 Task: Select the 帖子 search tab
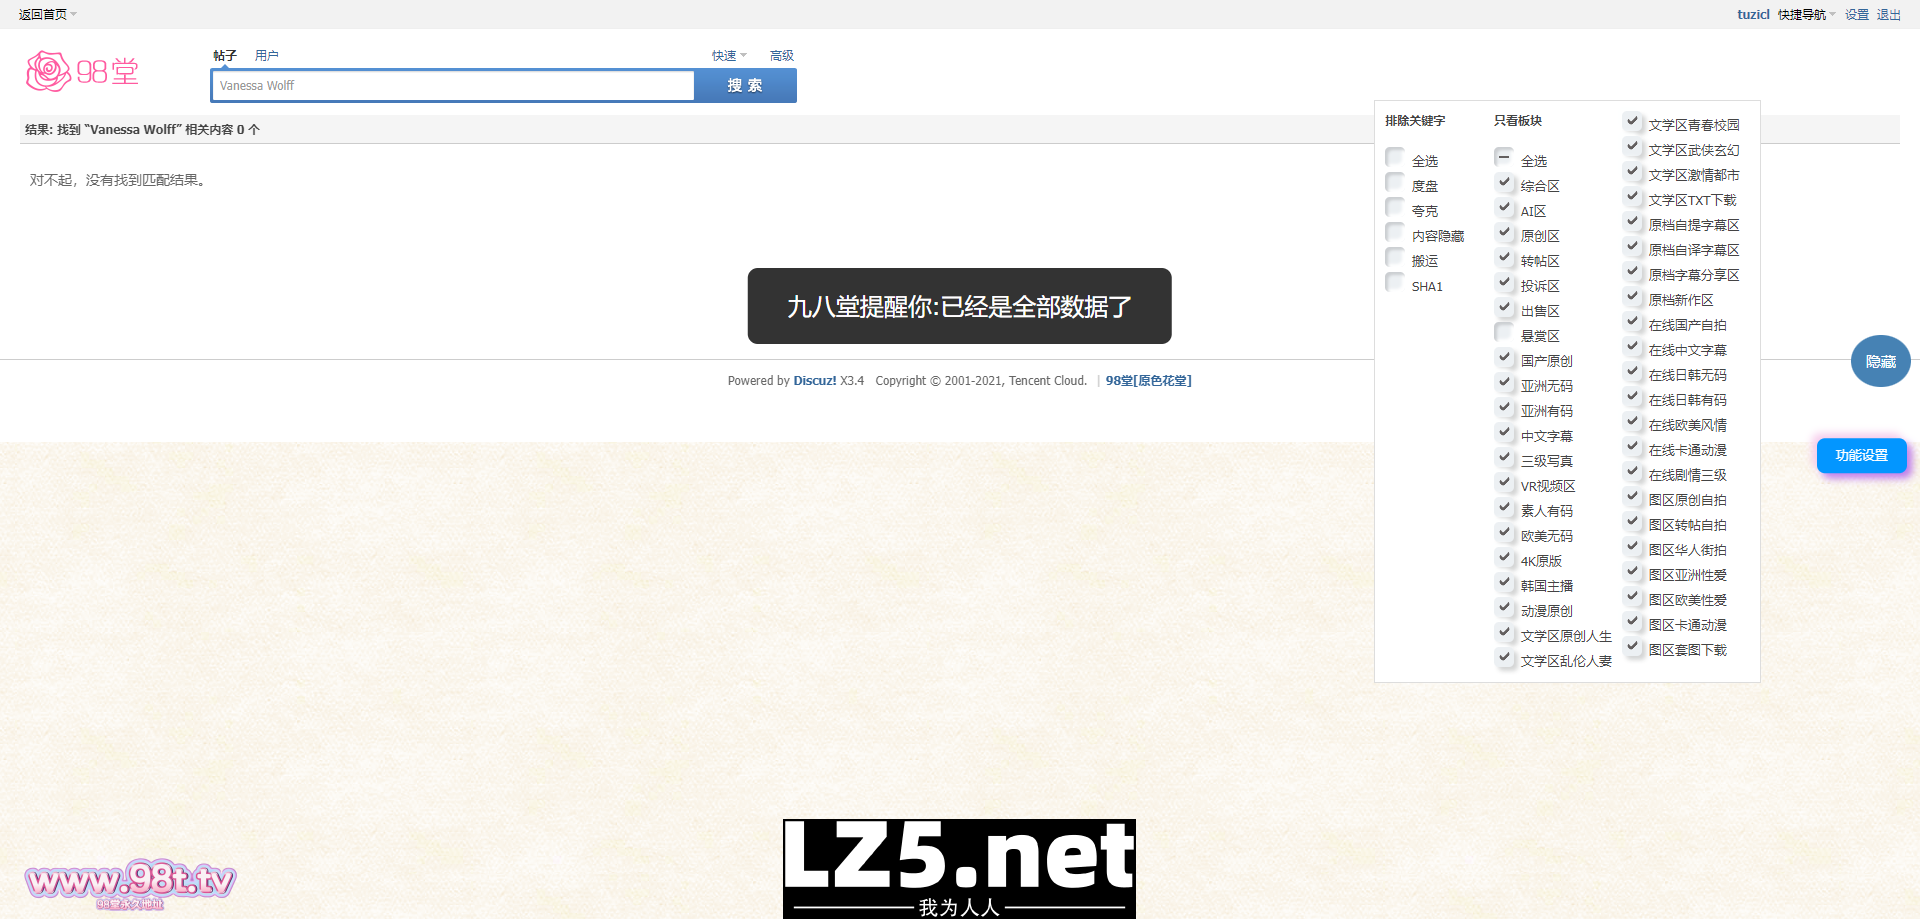[225, 56]
